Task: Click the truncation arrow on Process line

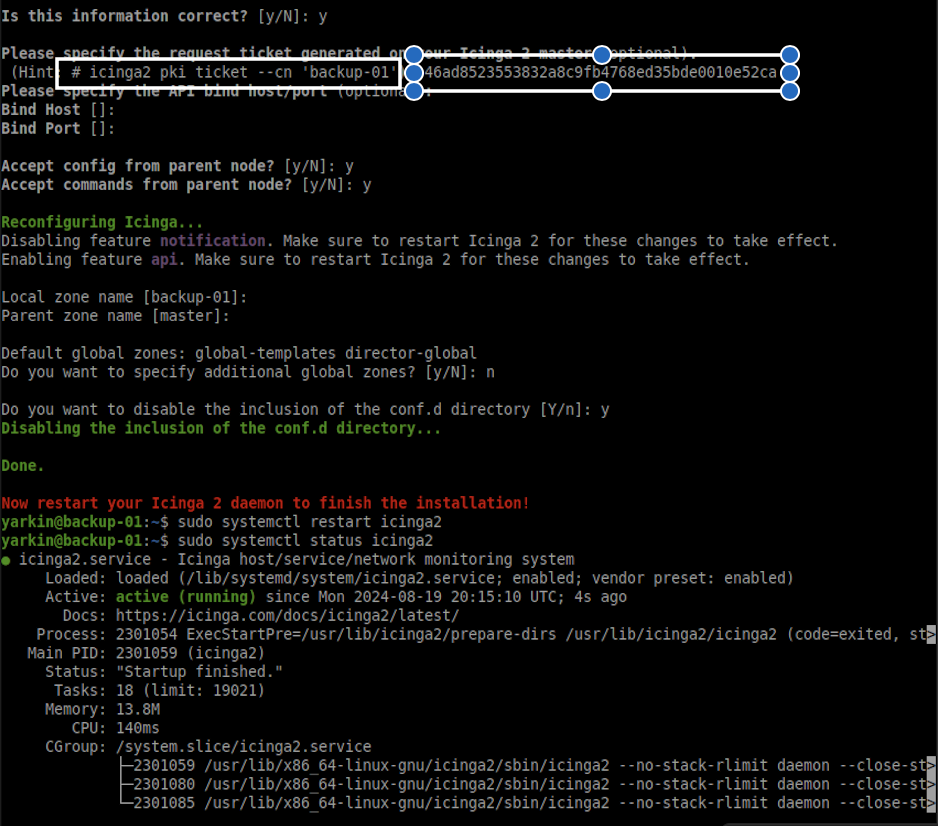Action: [931, 635]
